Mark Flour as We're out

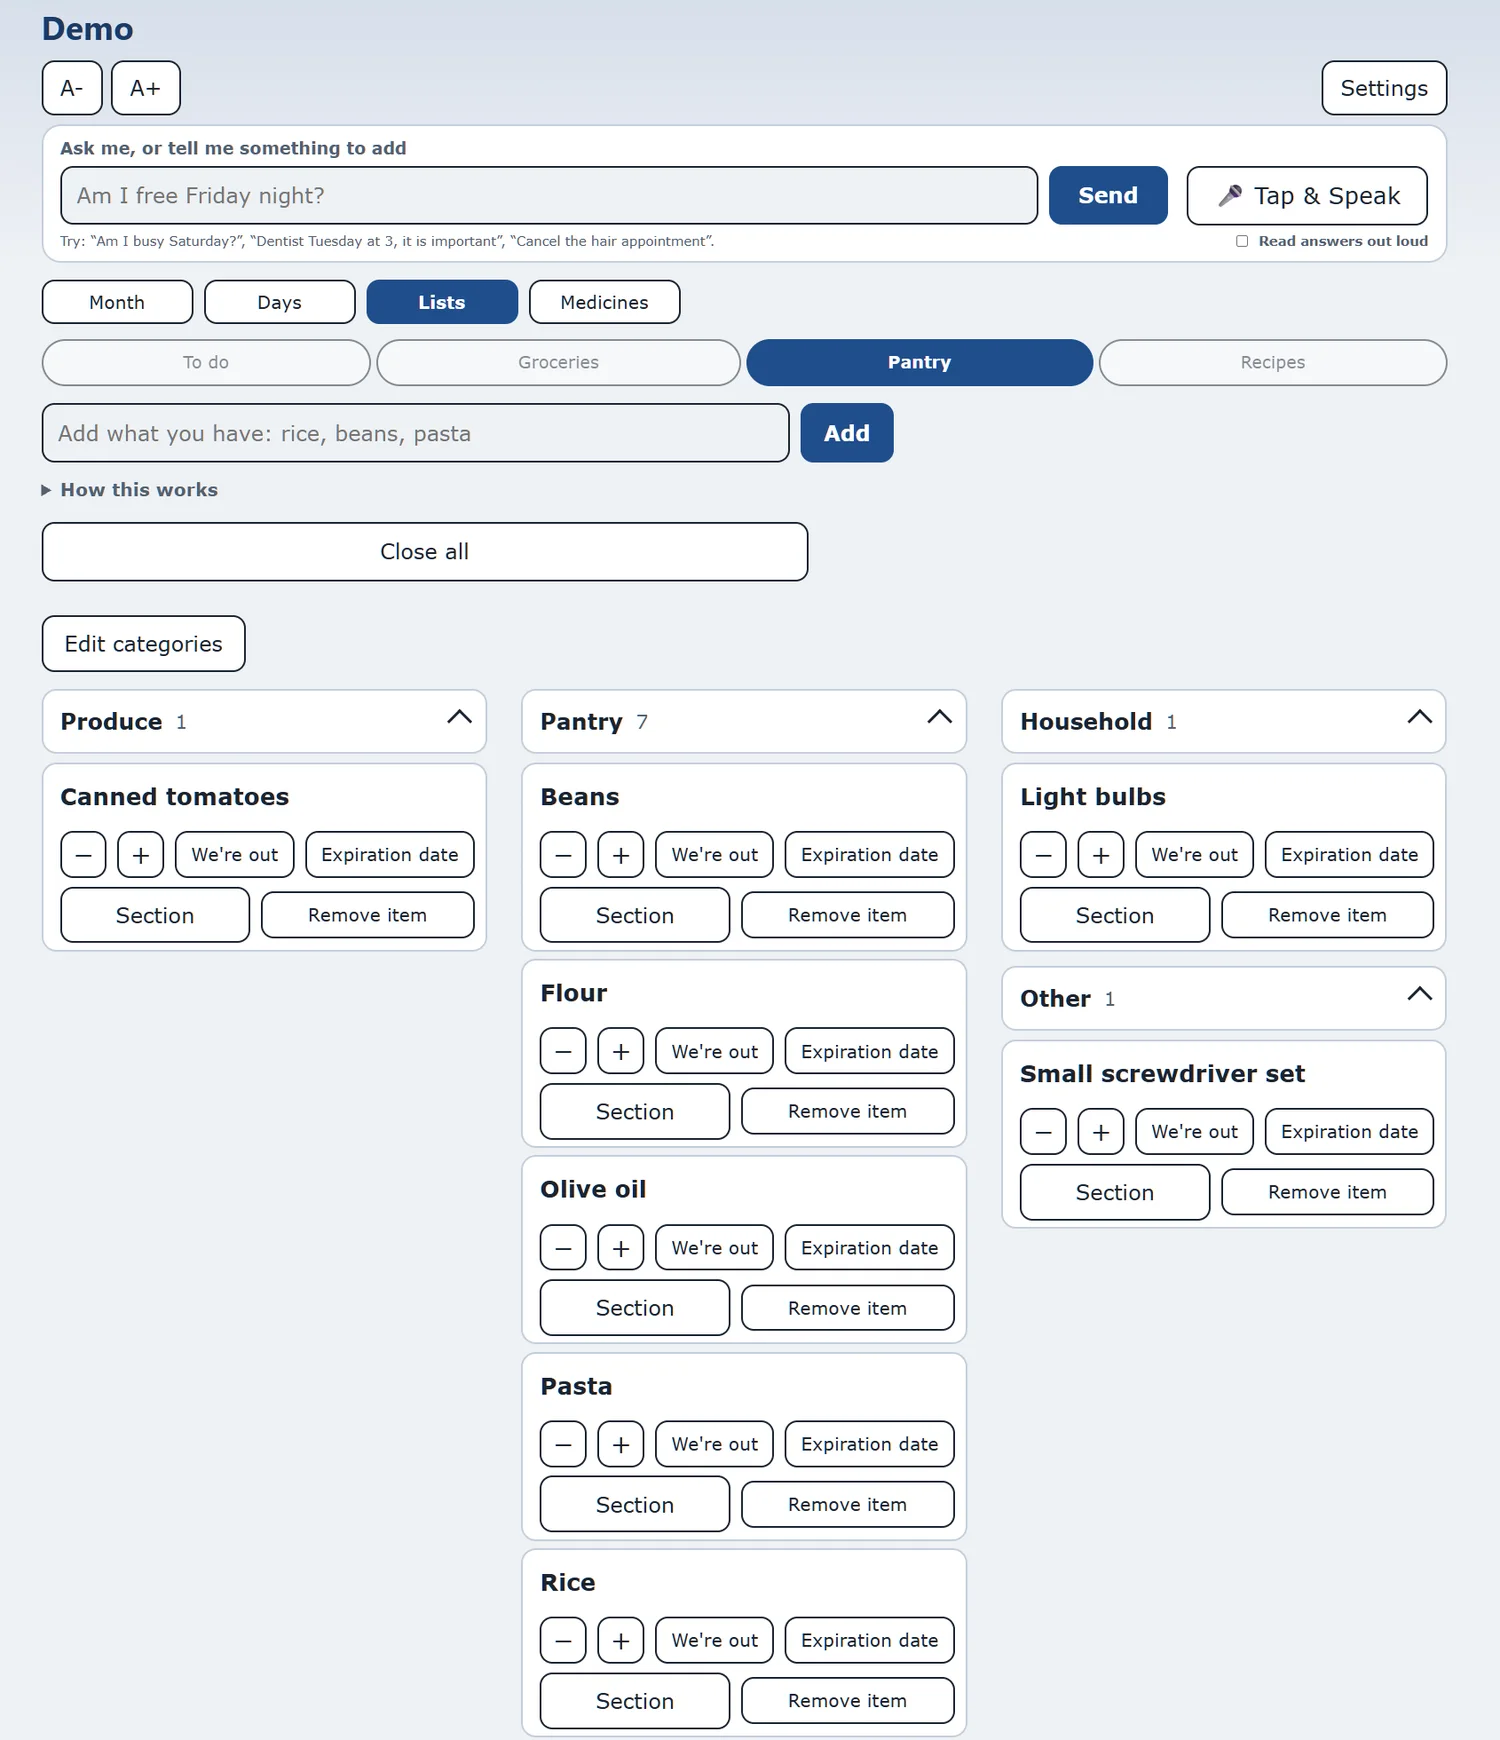pyautogui.click(x=714, y=1052)
